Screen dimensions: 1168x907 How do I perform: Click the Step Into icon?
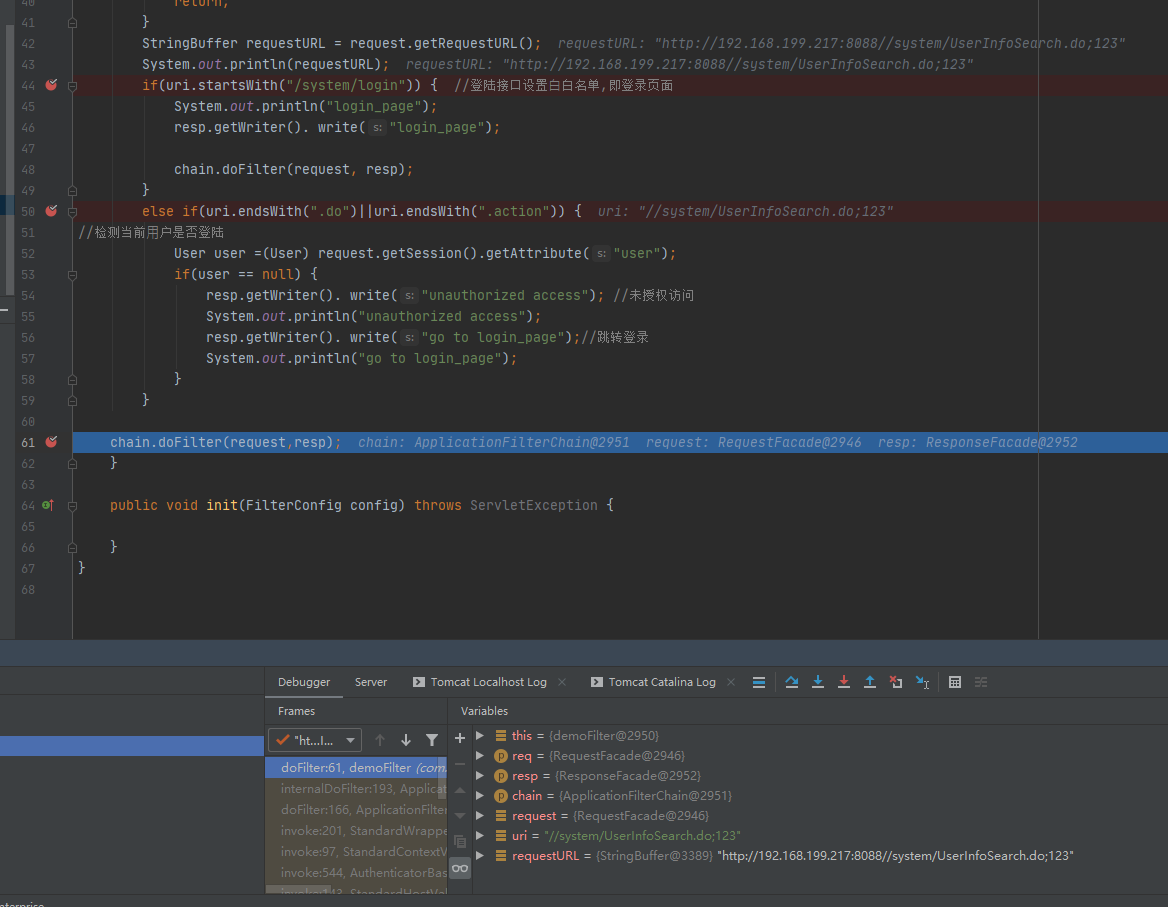click(x=818, y=682)
